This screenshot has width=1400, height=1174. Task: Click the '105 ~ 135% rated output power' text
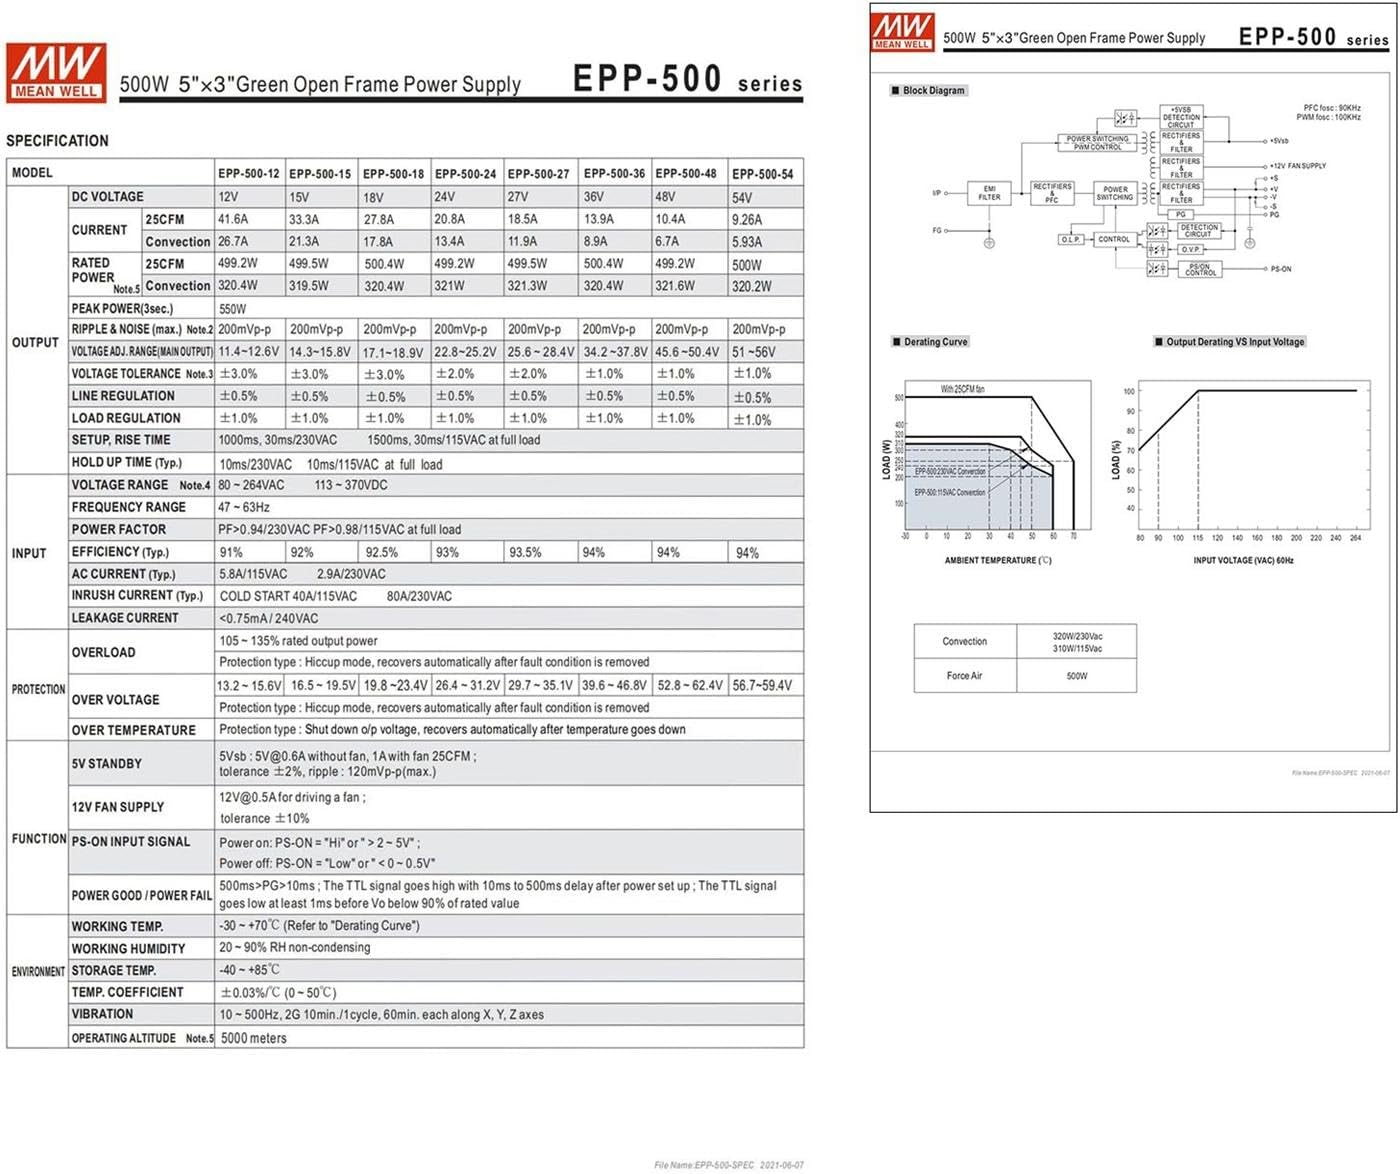click(x=298, y=641)
